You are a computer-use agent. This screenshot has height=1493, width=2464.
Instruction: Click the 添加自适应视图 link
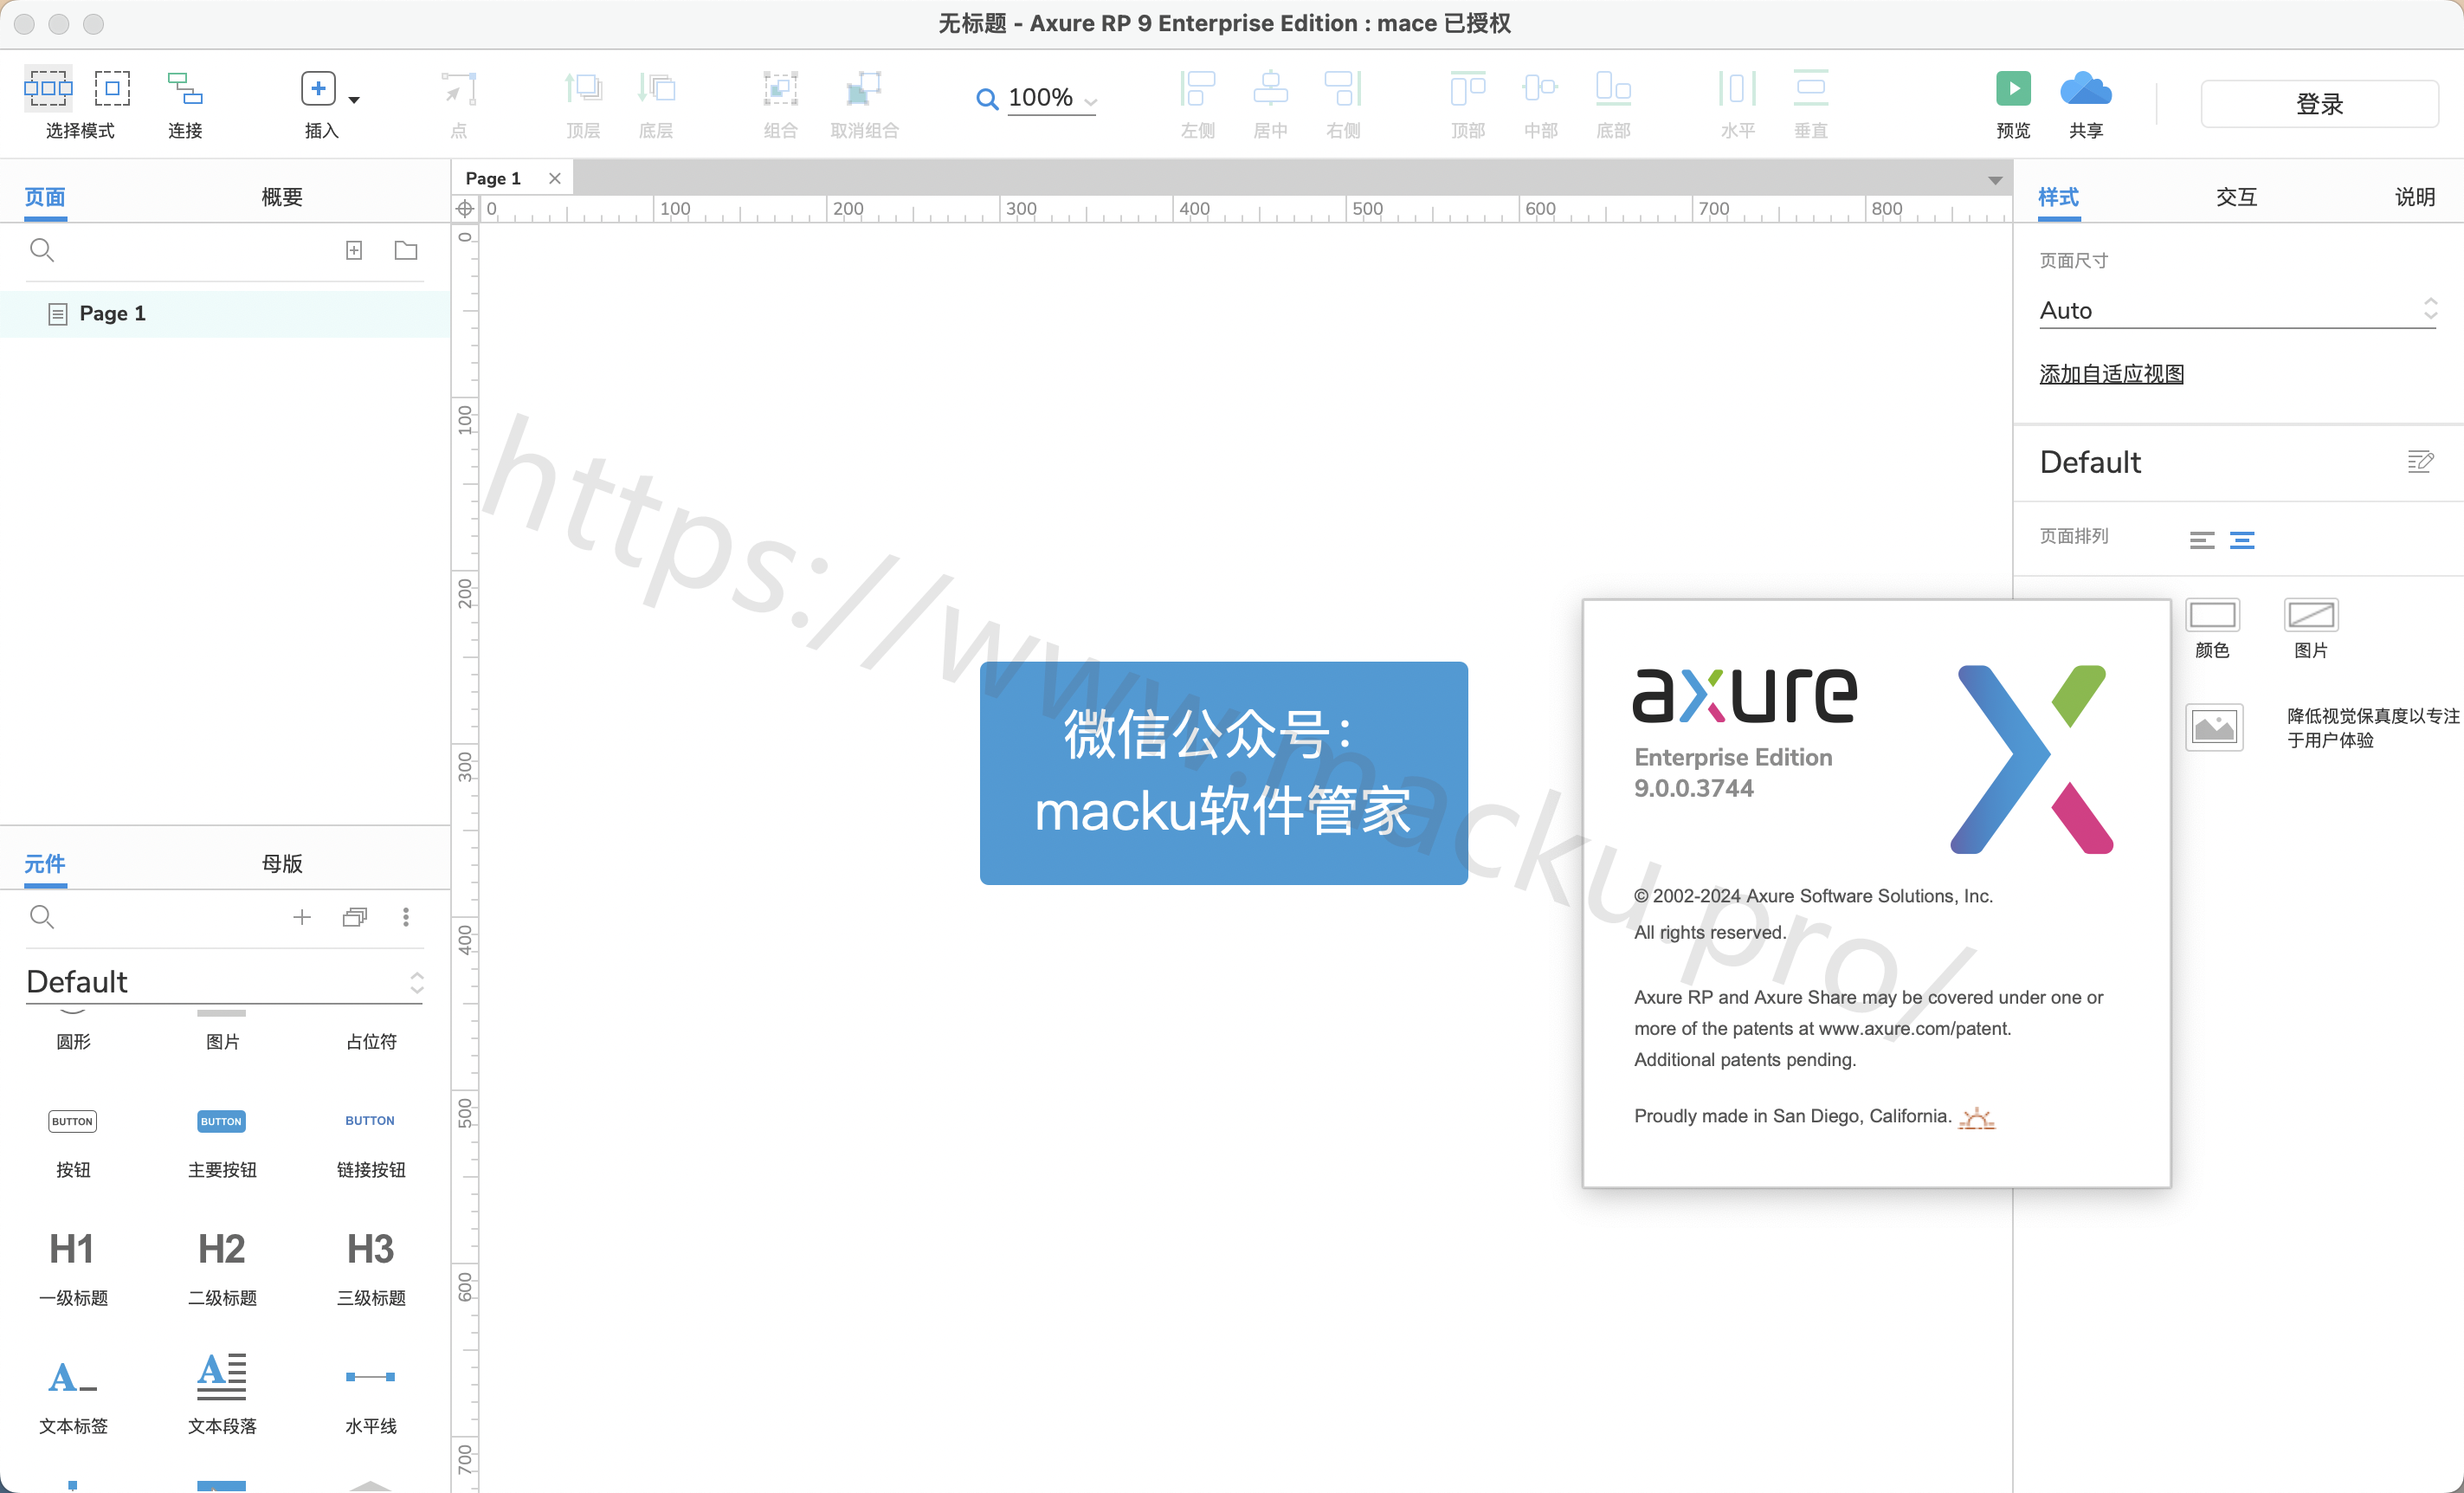2111,374
